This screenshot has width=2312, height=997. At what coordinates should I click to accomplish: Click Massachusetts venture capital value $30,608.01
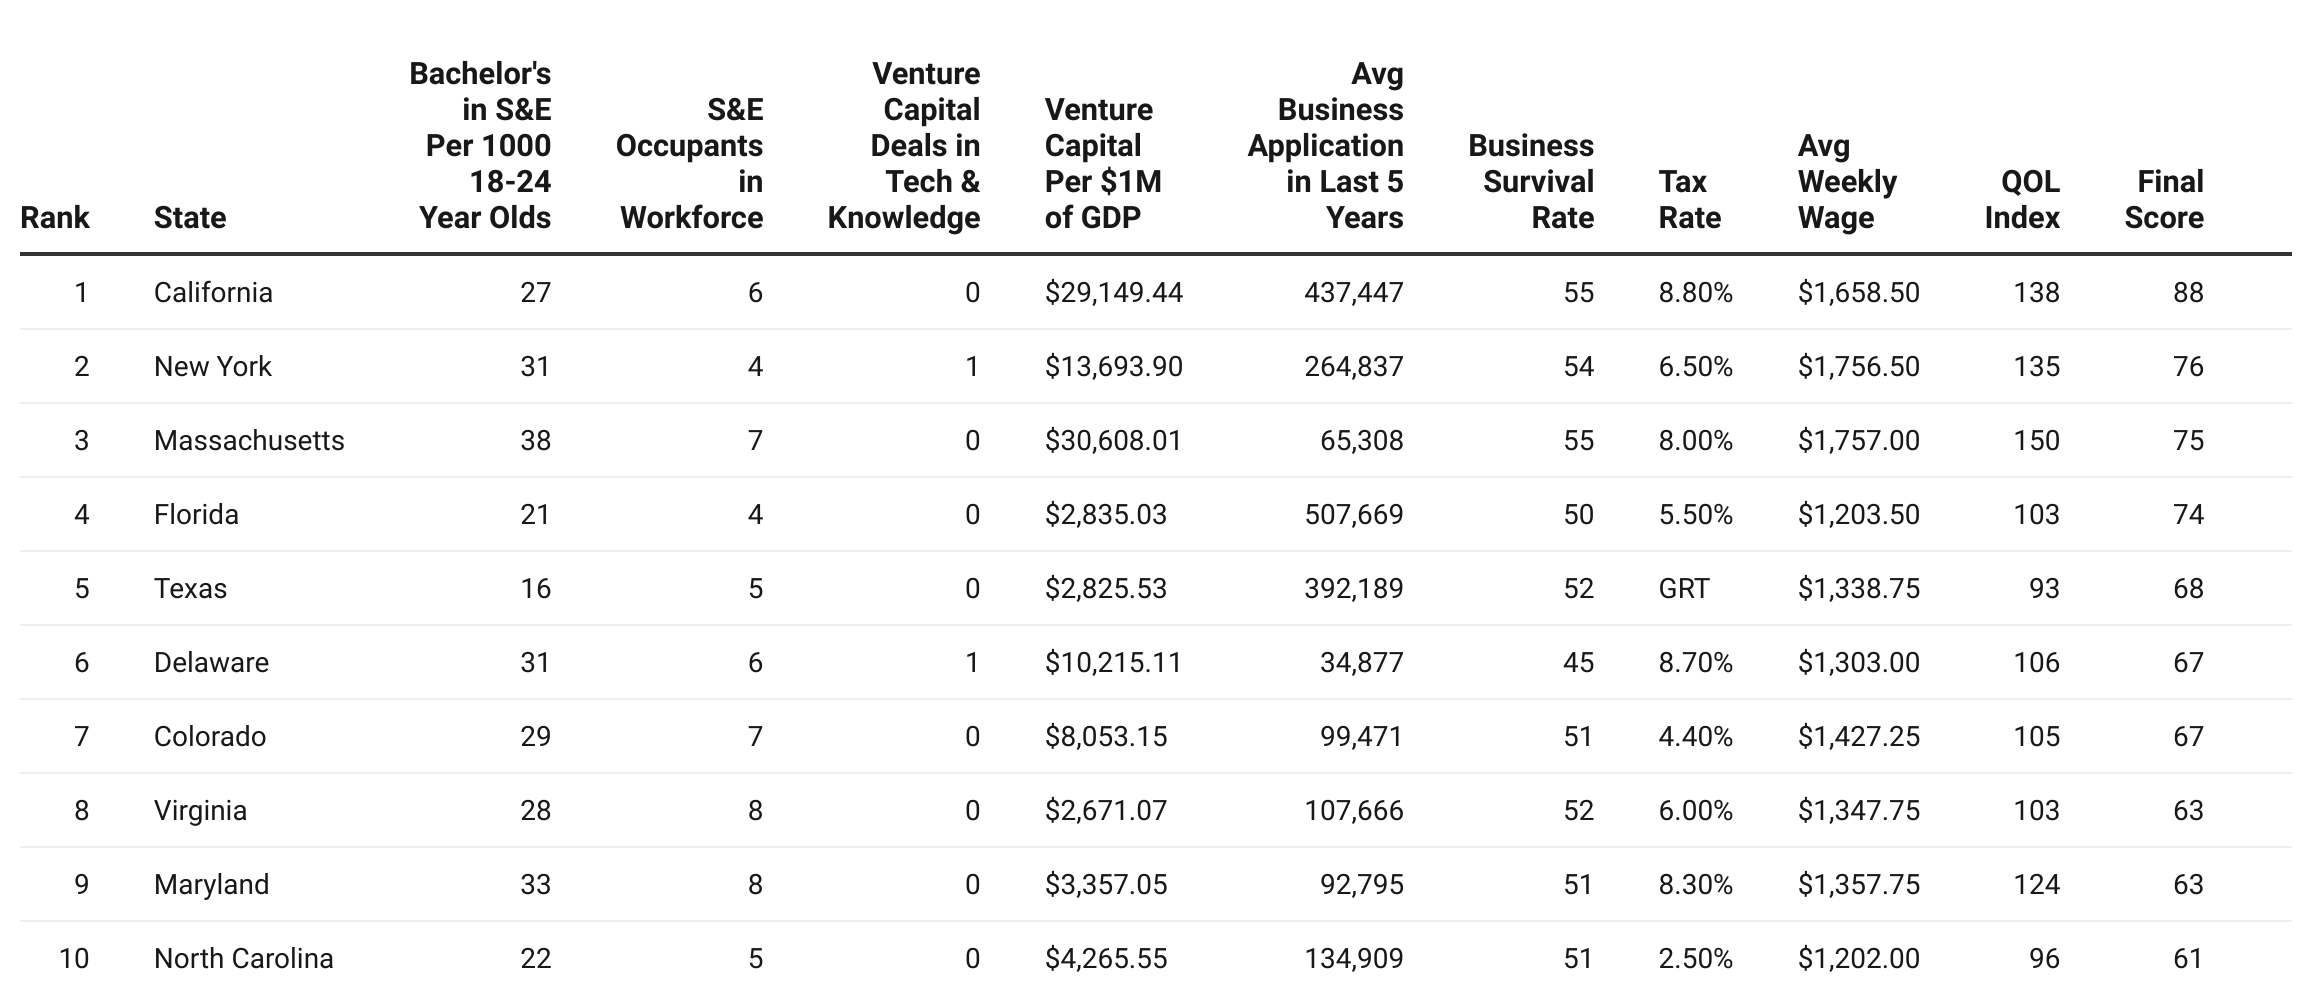pos(1113,440)
